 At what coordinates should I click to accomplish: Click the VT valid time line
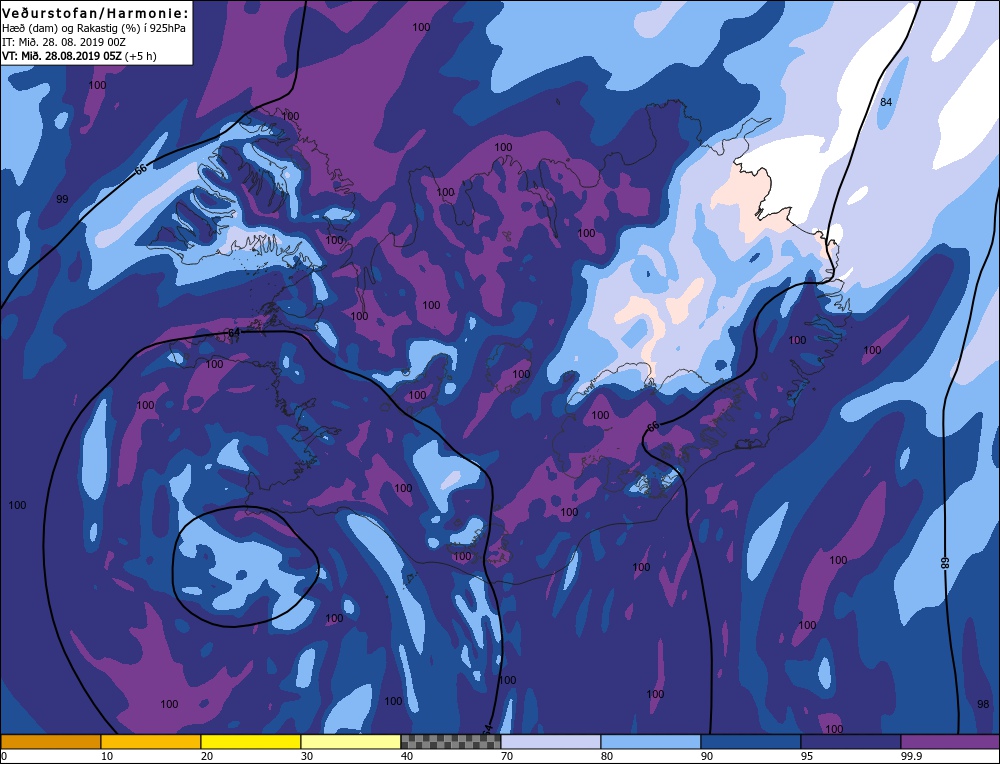click(x=80, y=56)
